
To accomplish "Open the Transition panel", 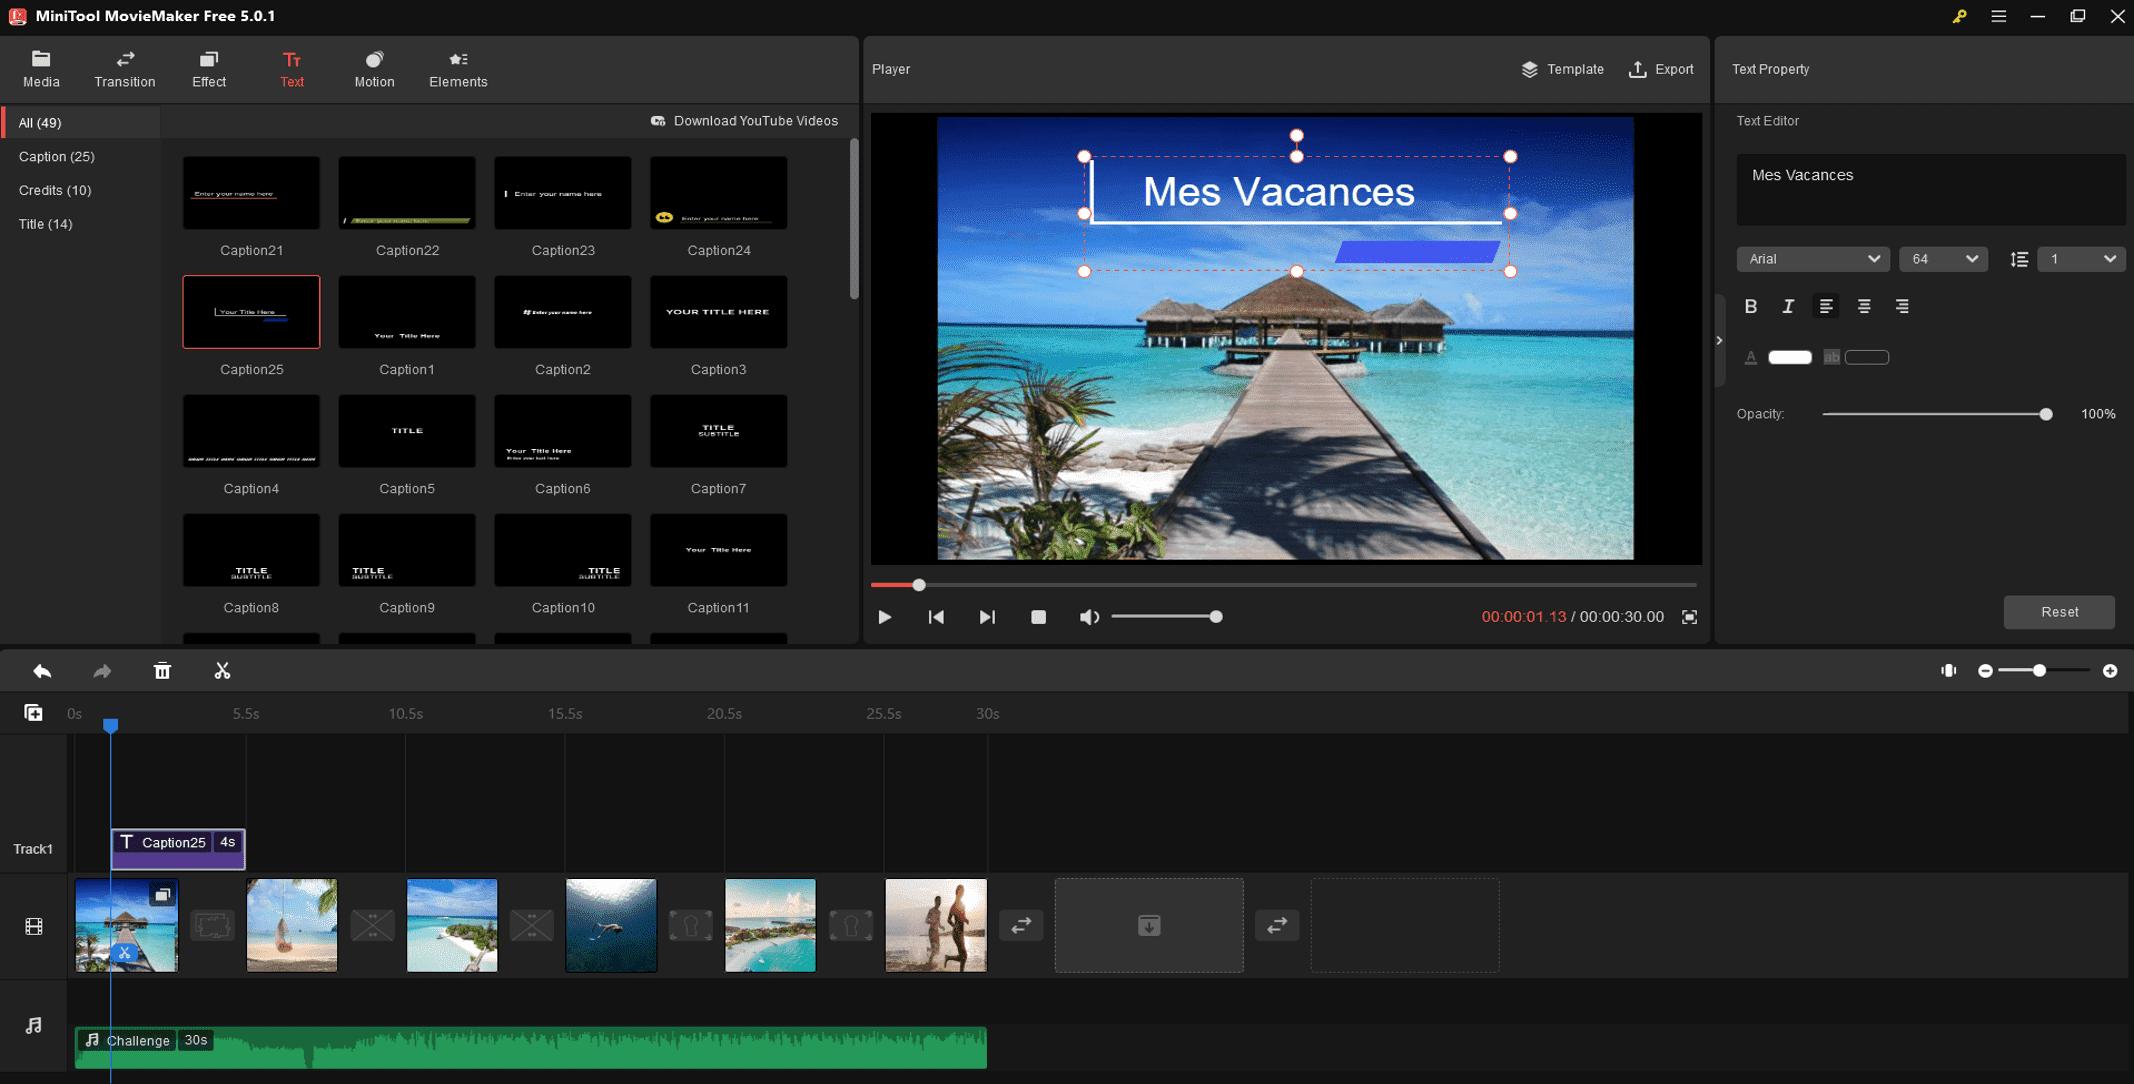I will (x=124, y=69).
